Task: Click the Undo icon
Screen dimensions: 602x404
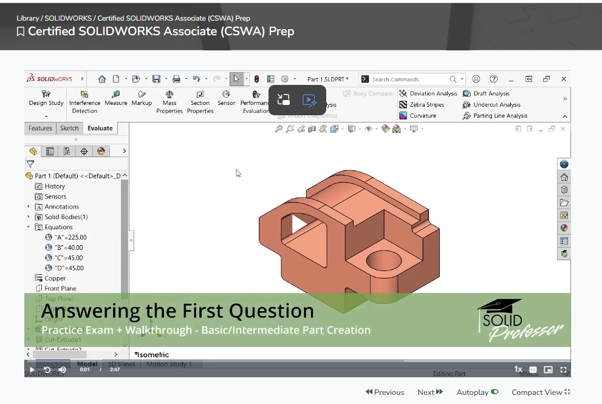Action: pyautogui.click(x=196, y=79)
